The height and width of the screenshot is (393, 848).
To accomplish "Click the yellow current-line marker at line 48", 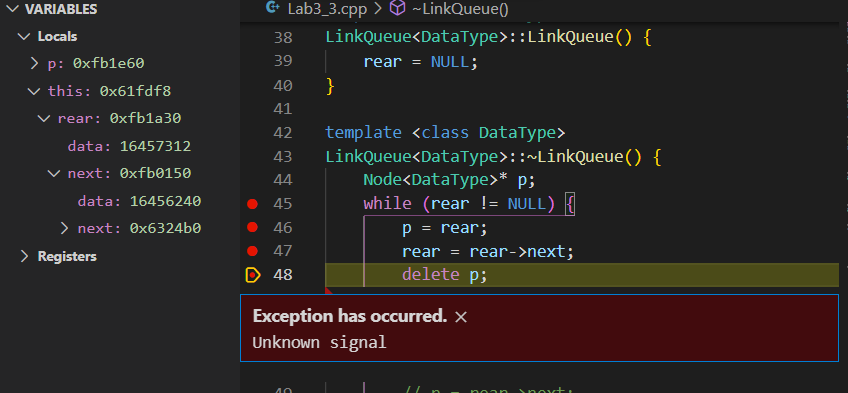I will (252, 275).
